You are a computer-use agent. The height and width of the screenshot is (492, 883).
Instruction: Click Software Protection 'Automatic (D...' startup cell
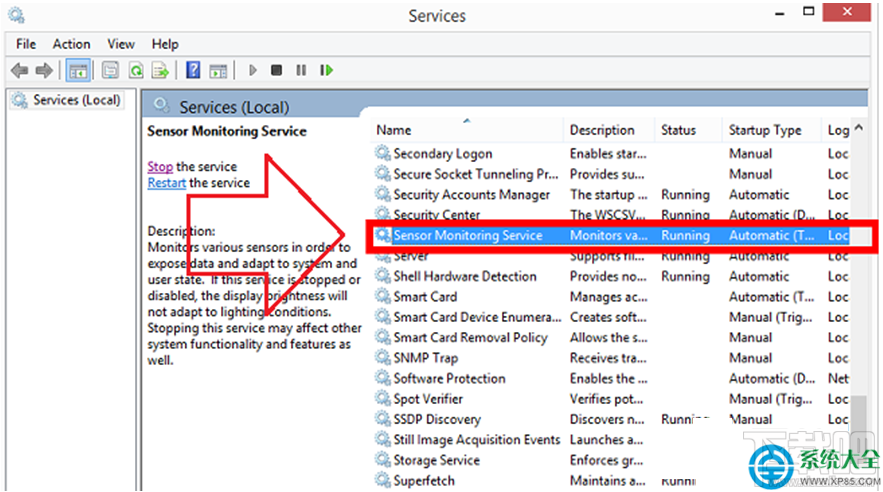click(x=771, y=378)
